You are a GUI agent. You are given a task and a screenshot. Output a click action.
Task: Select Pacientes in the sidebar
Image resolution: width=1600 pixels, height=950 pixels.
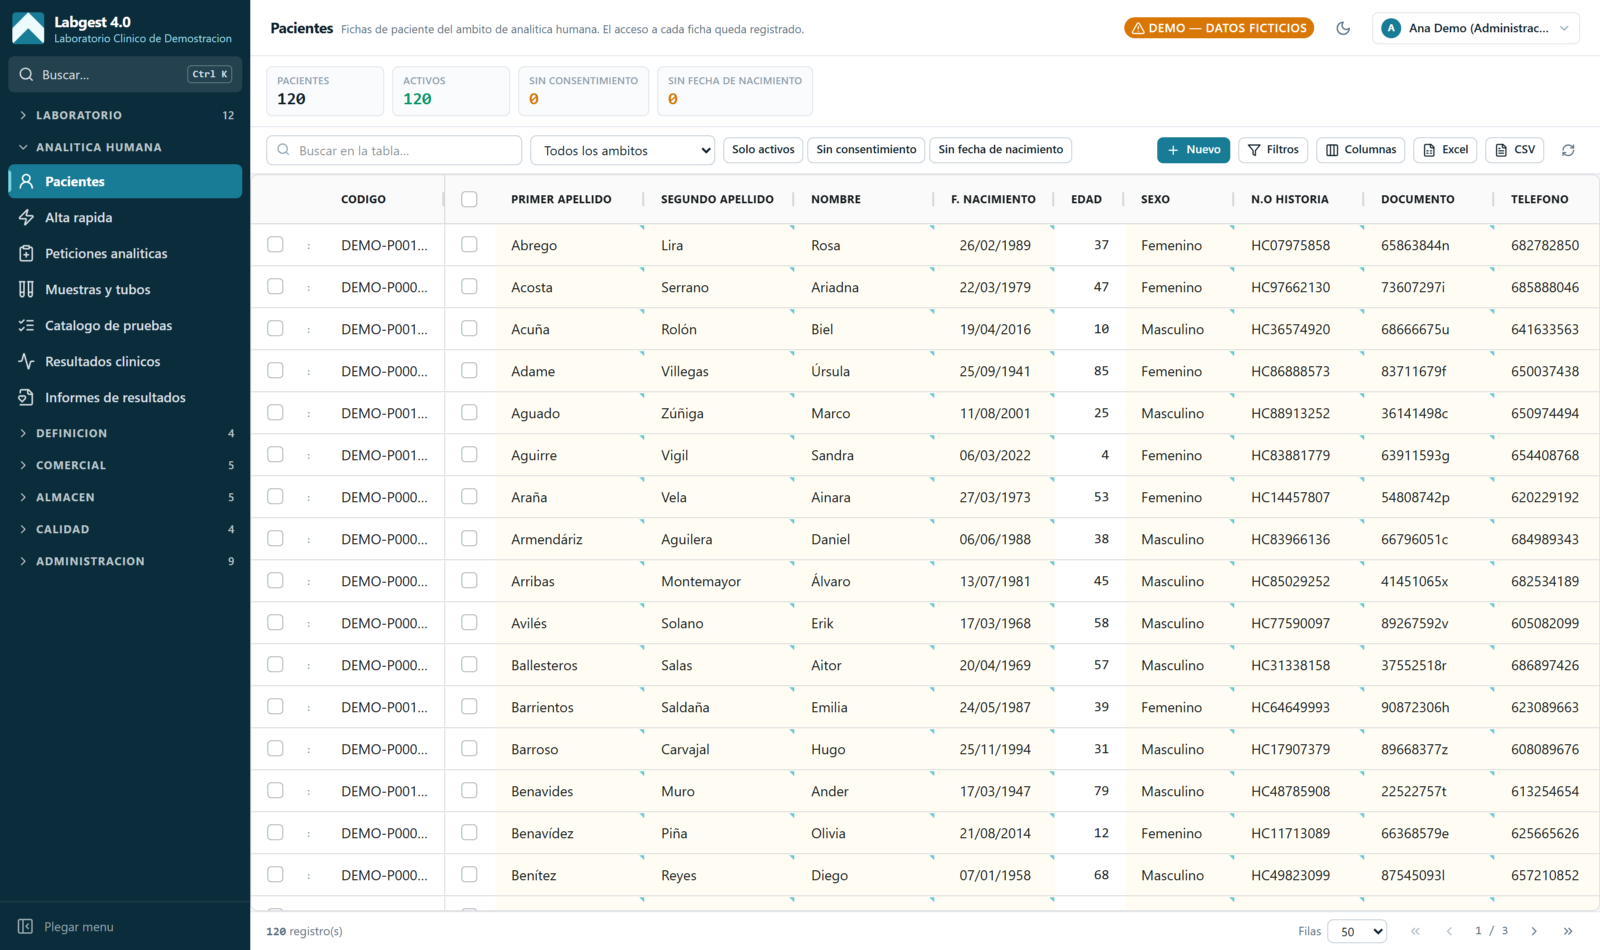pyautogui.click(x=125, y=181)
